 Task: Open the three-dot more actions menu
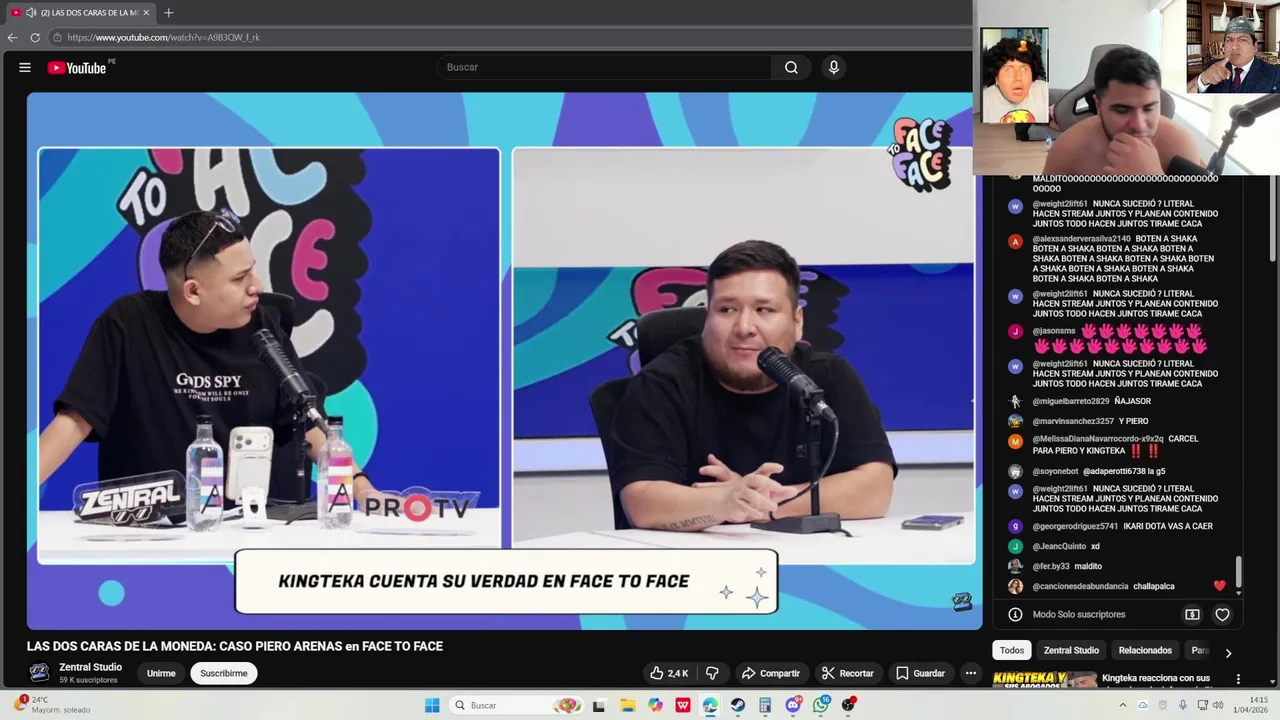970,673
